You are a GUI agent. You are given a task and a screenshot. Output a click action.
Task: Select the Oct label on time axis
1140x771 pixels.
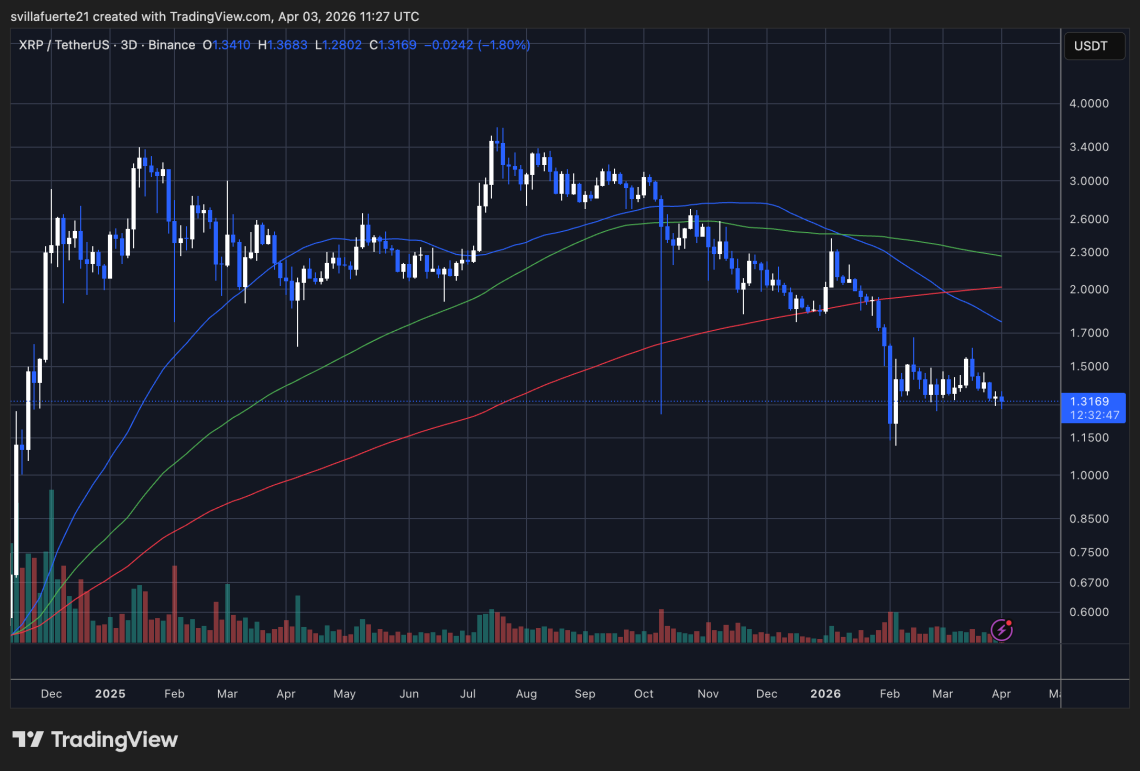pyautogui.click(x=643, y=694)
